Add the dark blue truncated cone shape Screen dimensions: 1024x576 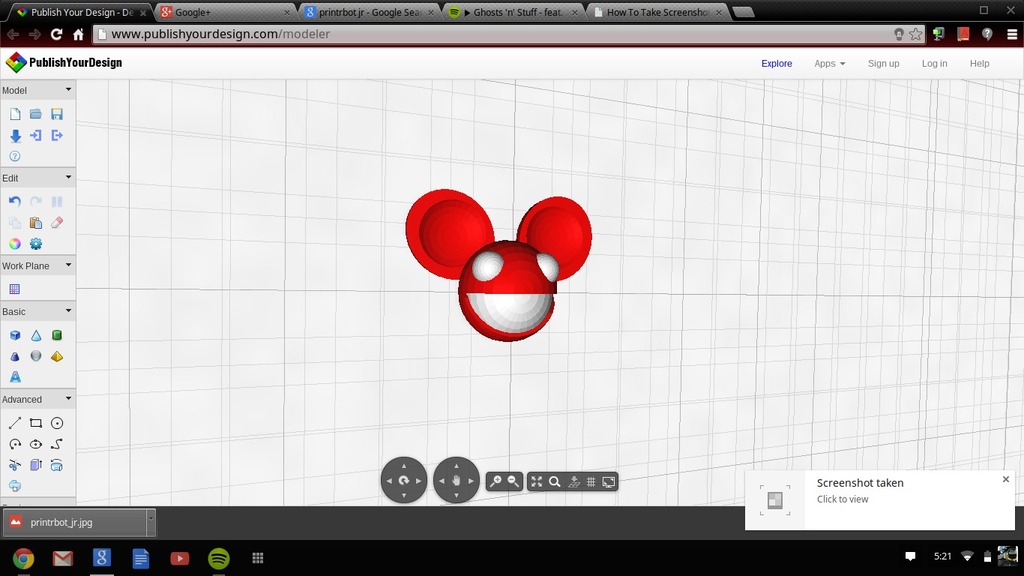click(x=15, y=357)
